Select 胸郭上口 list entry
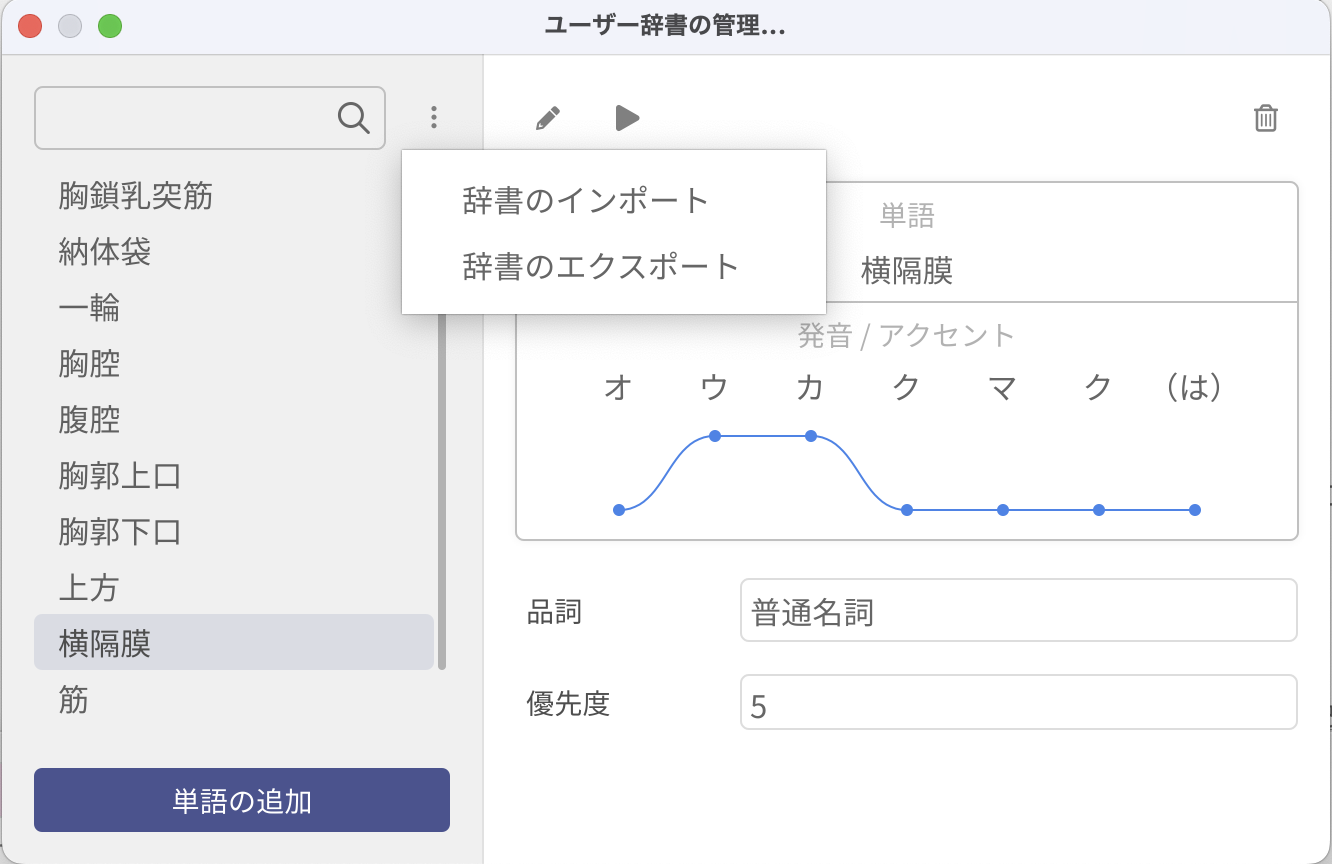This screenshot has width=1332, height=864. point(120,476)
